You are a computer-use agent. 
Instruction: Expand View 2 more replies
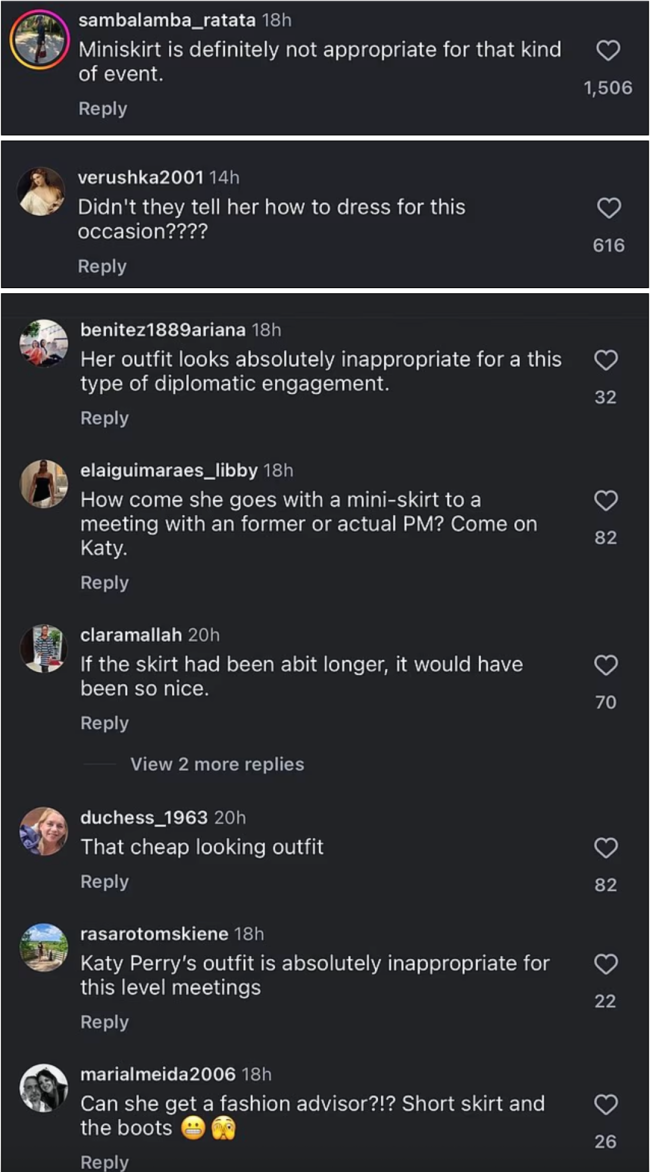[217, 764]
